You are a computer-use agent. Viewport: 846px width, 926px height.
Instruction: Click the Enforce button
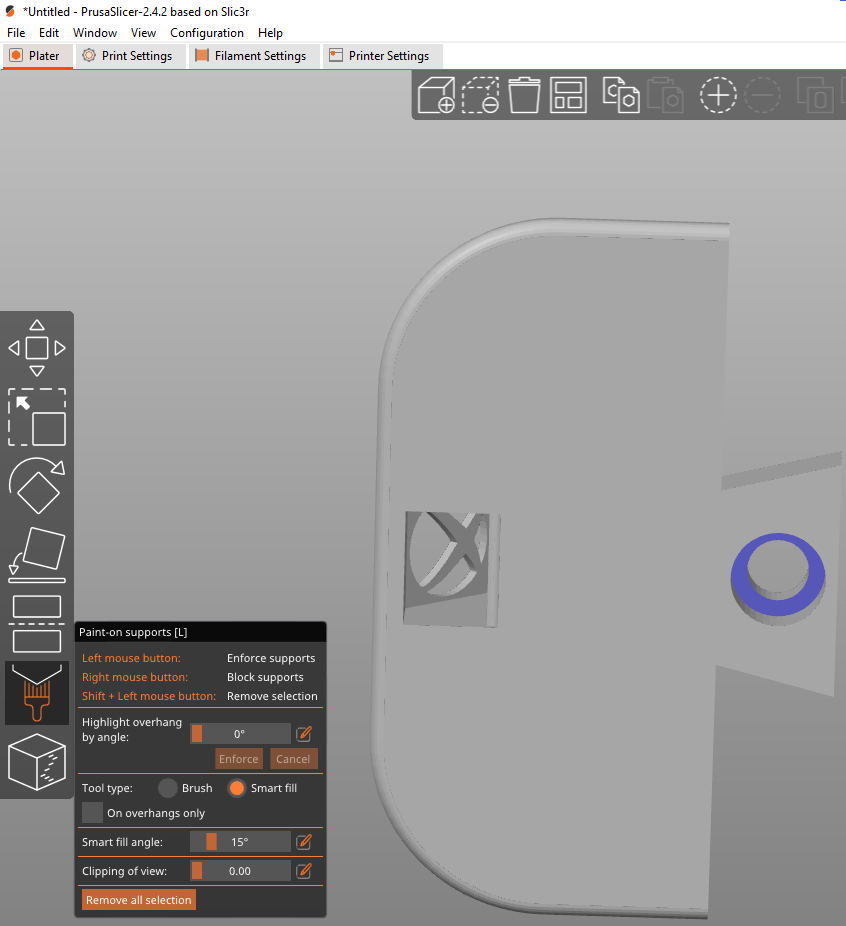pos(239,759)
